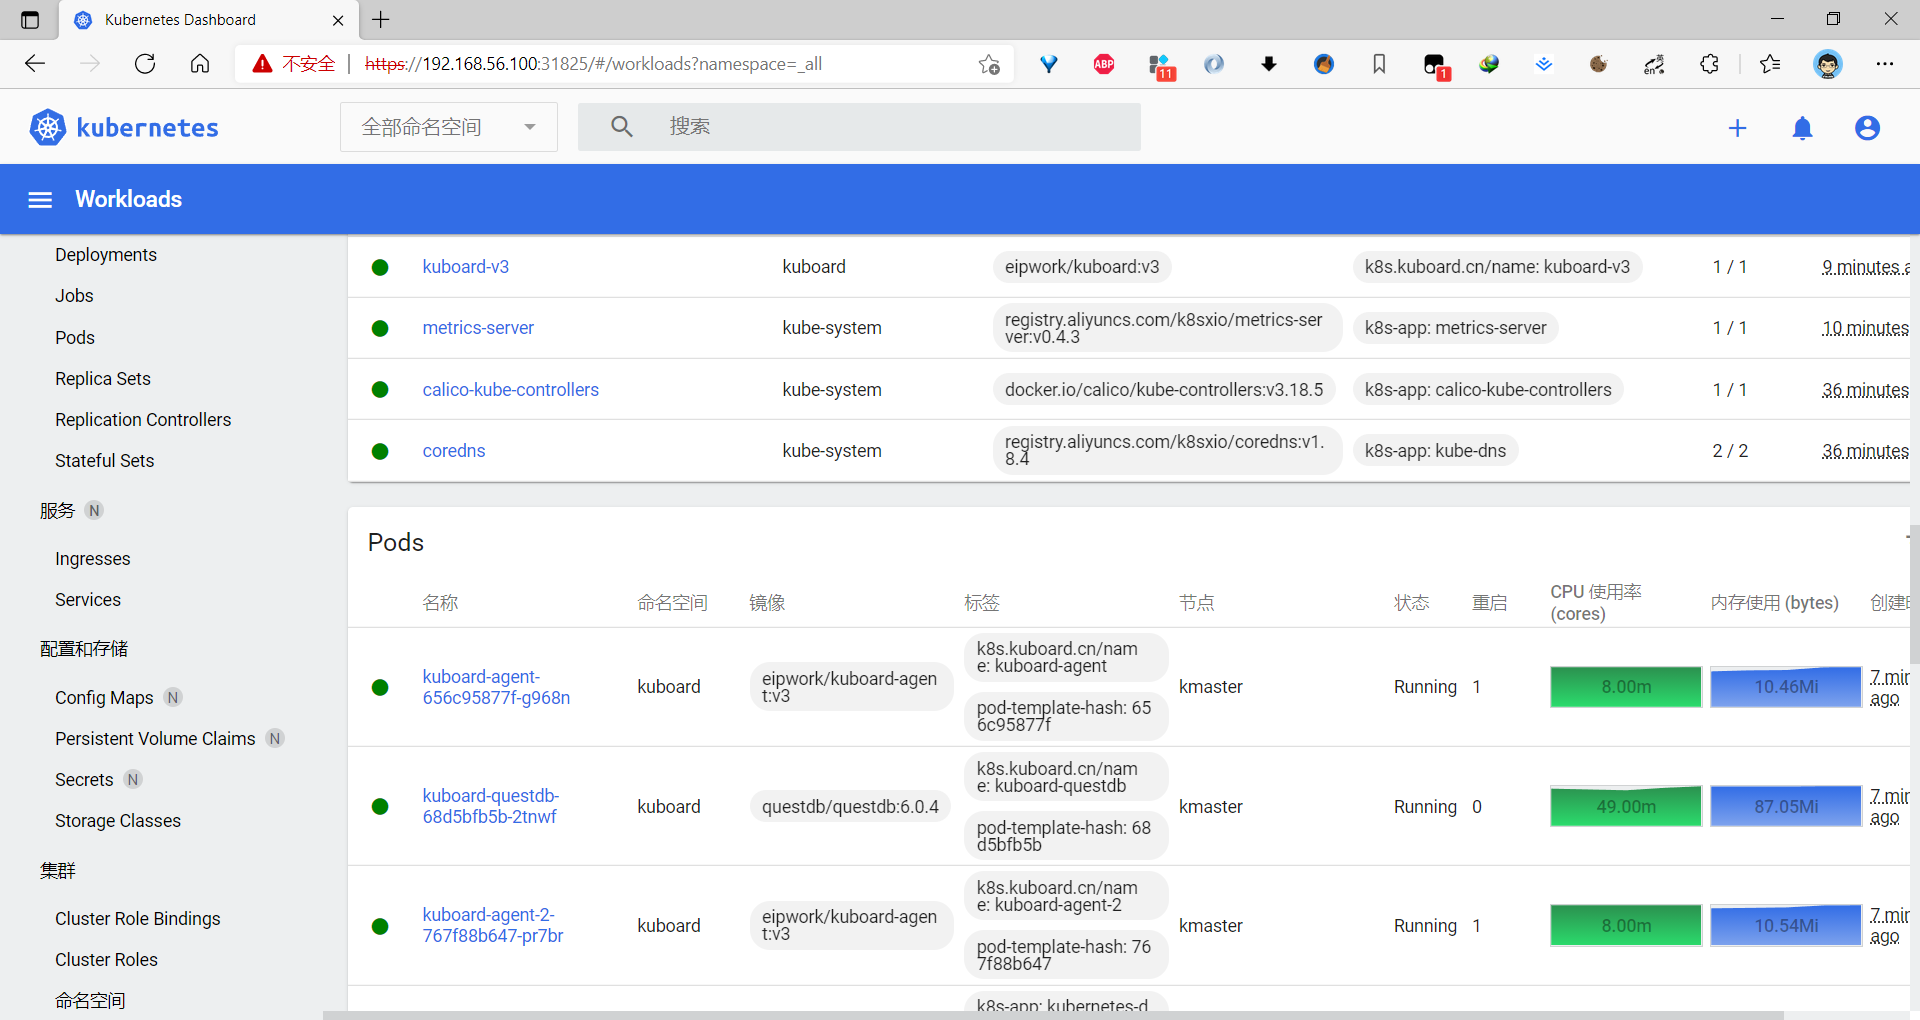Click the questdb/questdb:6.0.4 image chip
The height and width of the screenshot is (1020, 1920).
click(850, 806)
